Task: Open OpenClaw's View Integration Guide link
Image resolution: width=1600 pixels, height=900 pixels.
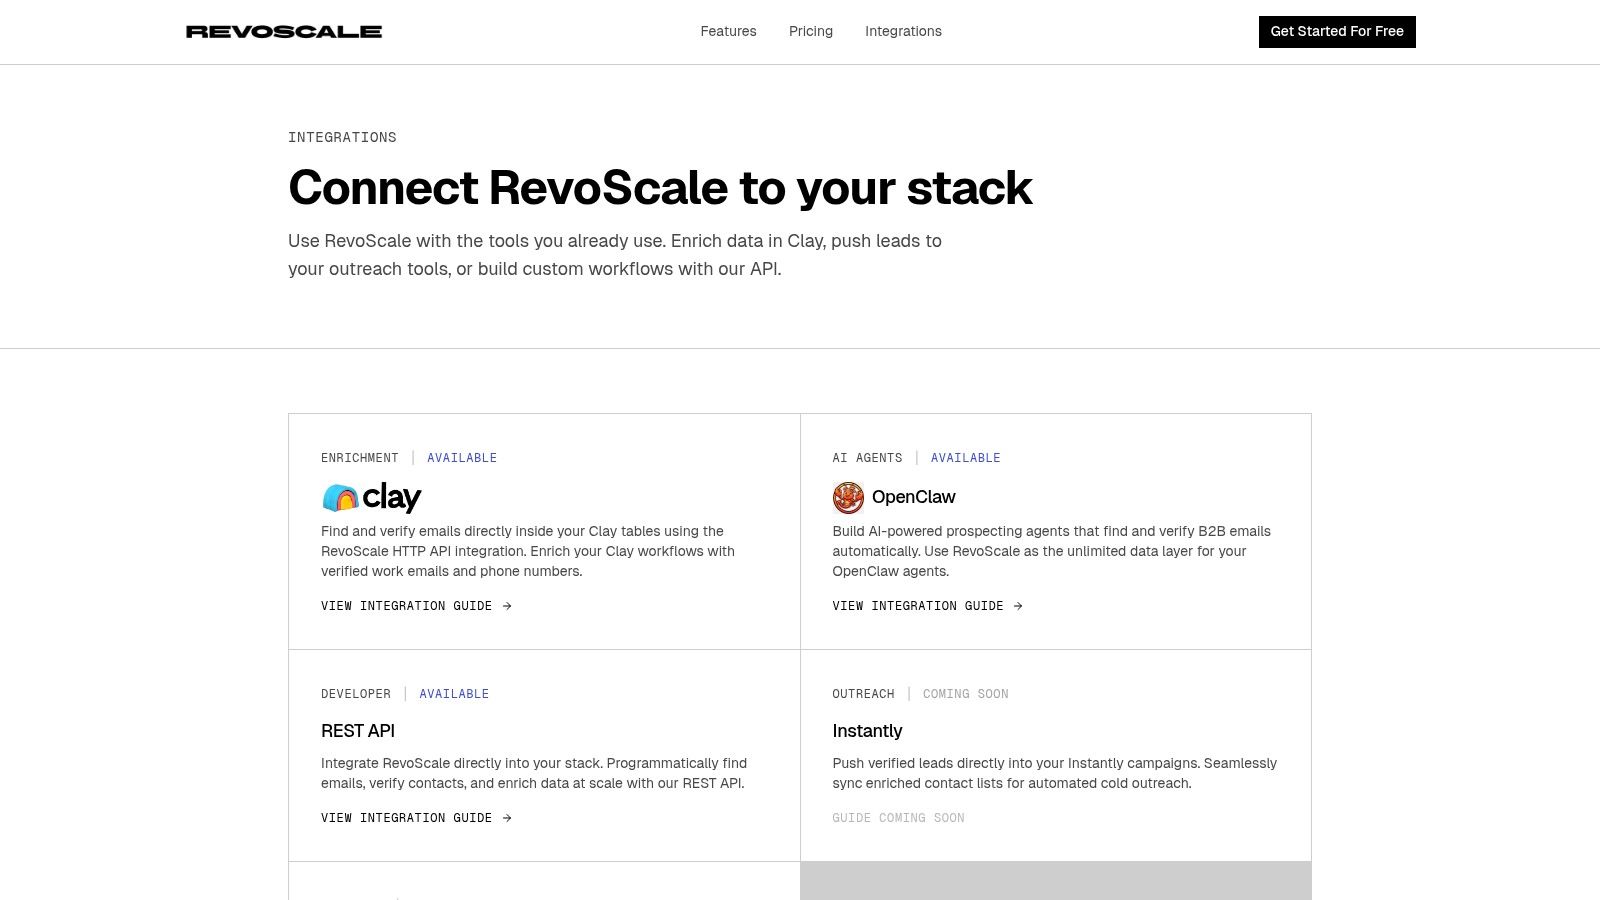Action: coord(927,606)
